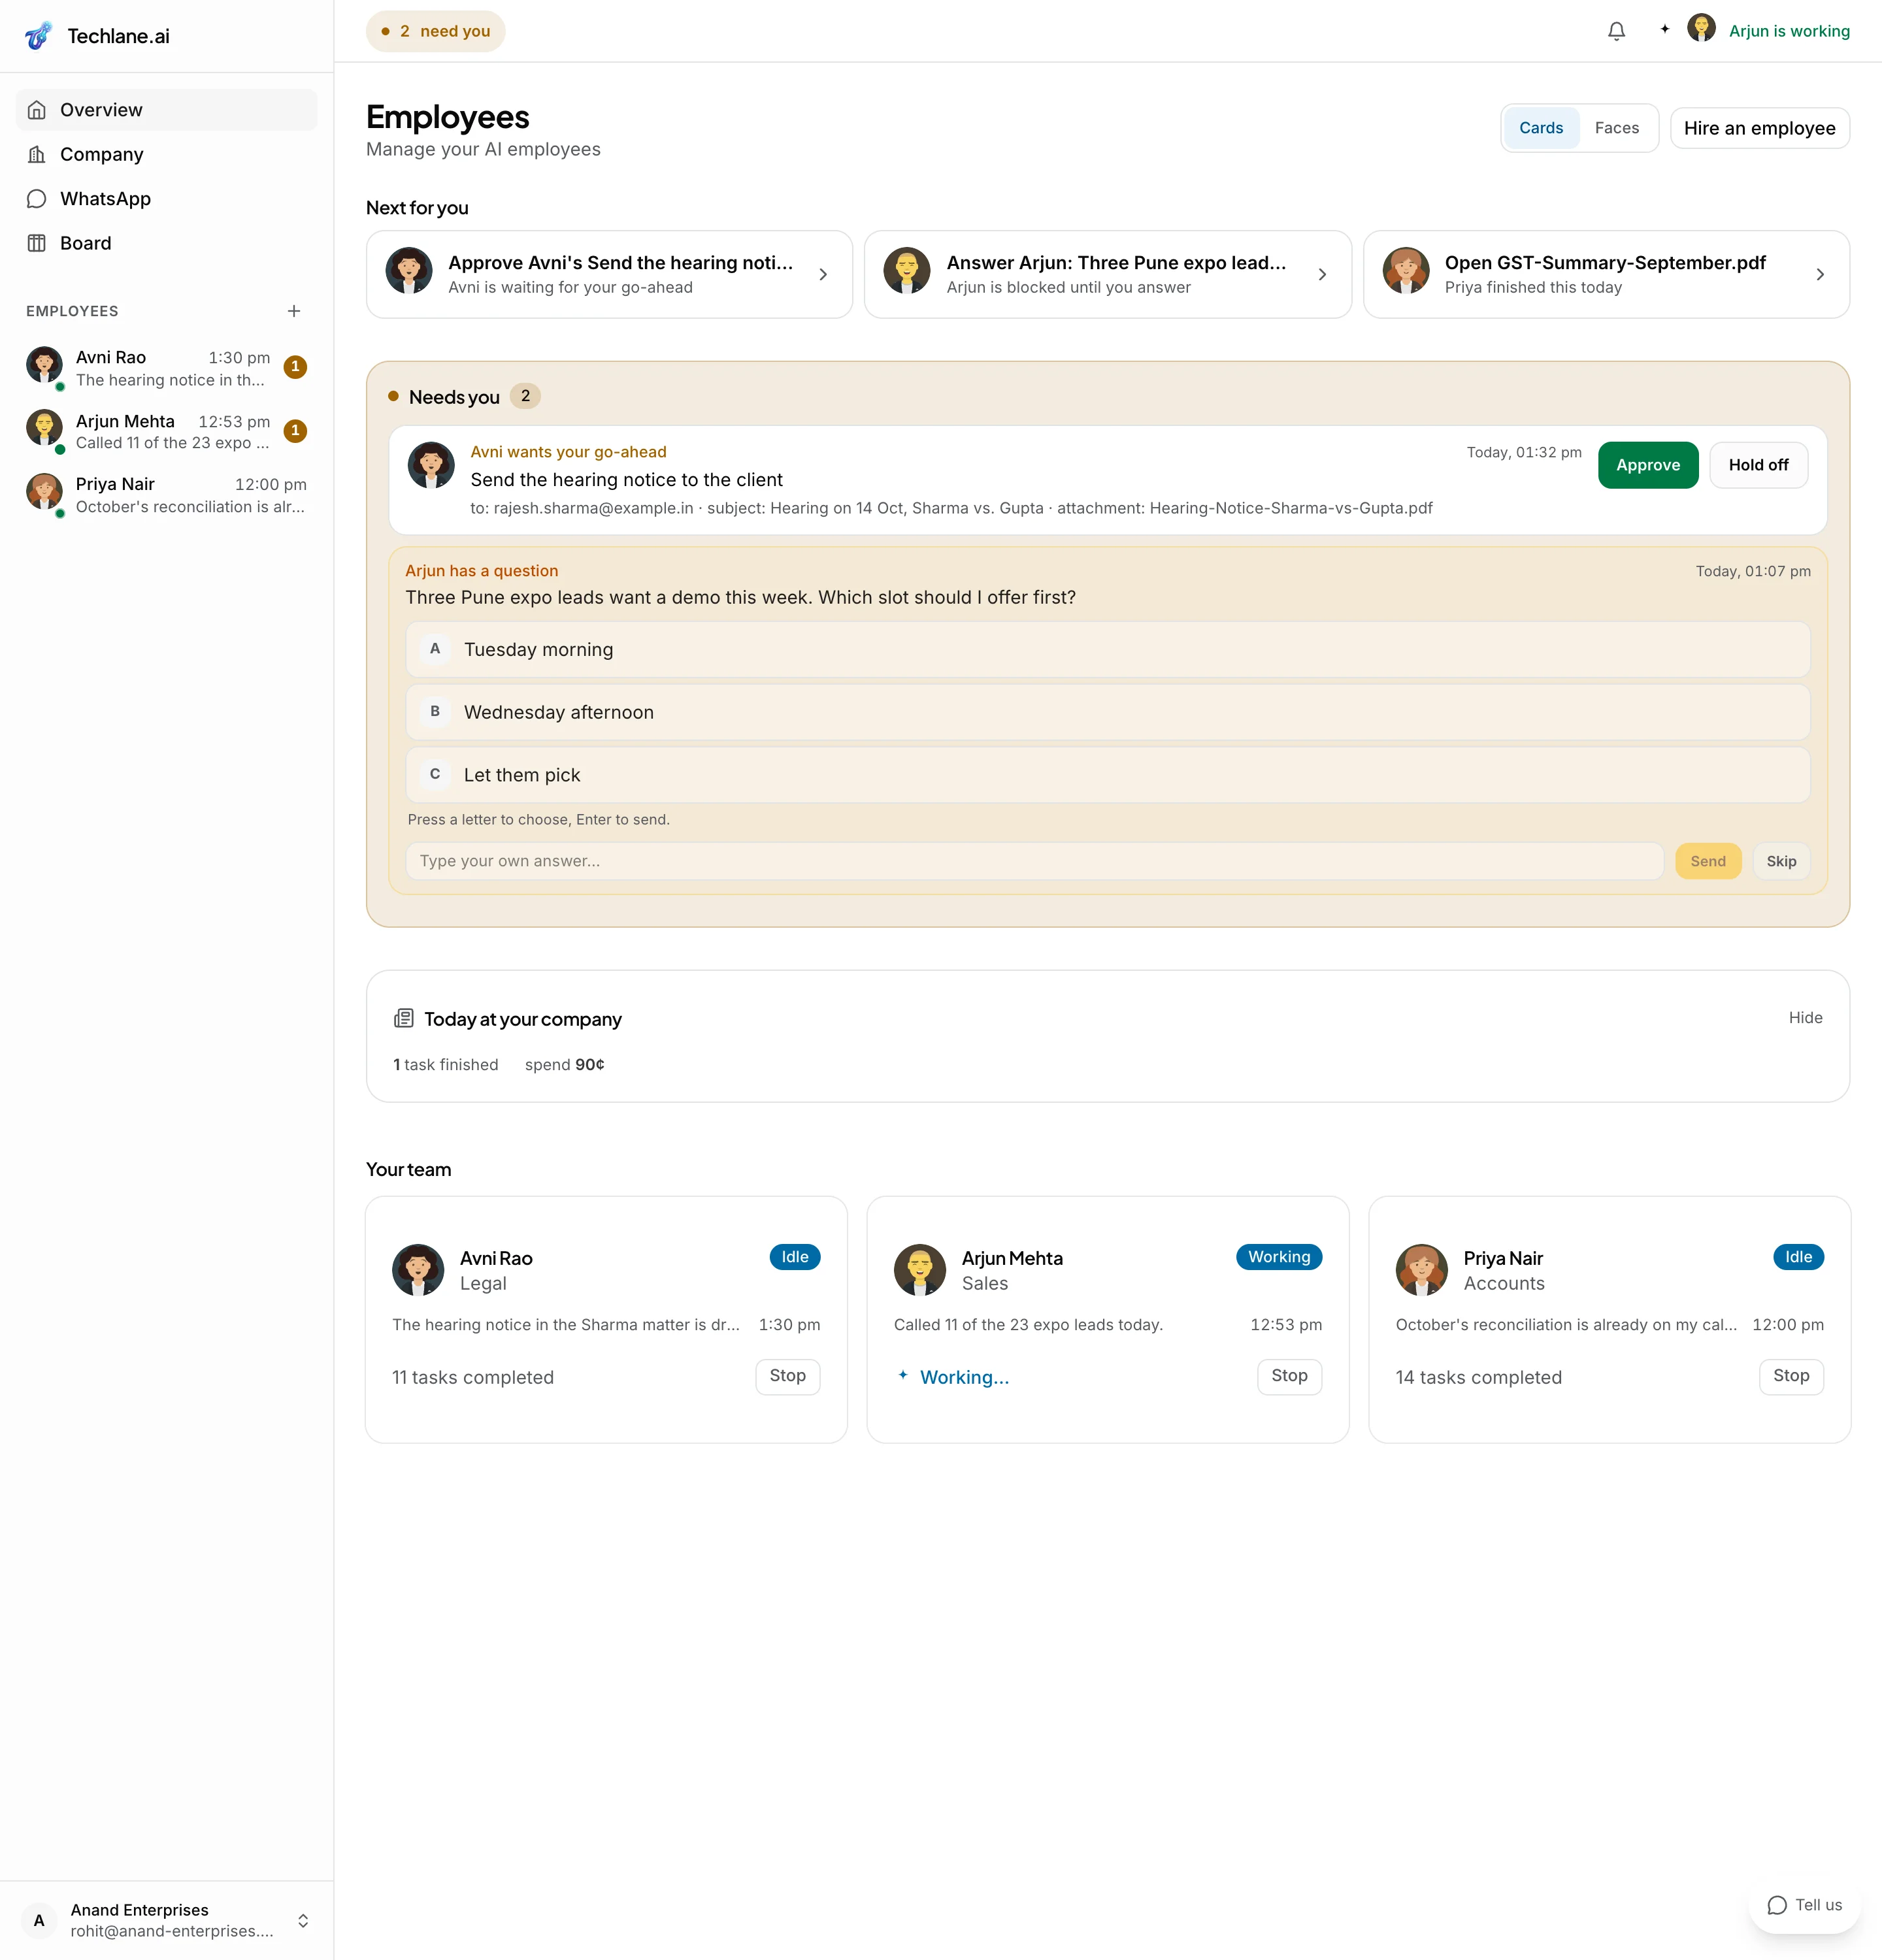Click Priya Nair's sidebar avatar

[44, 492]
